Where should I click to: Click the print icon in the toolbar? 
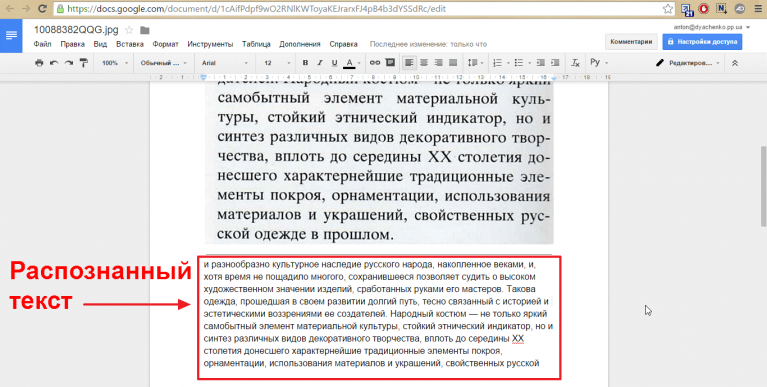[x=39, y=63]
